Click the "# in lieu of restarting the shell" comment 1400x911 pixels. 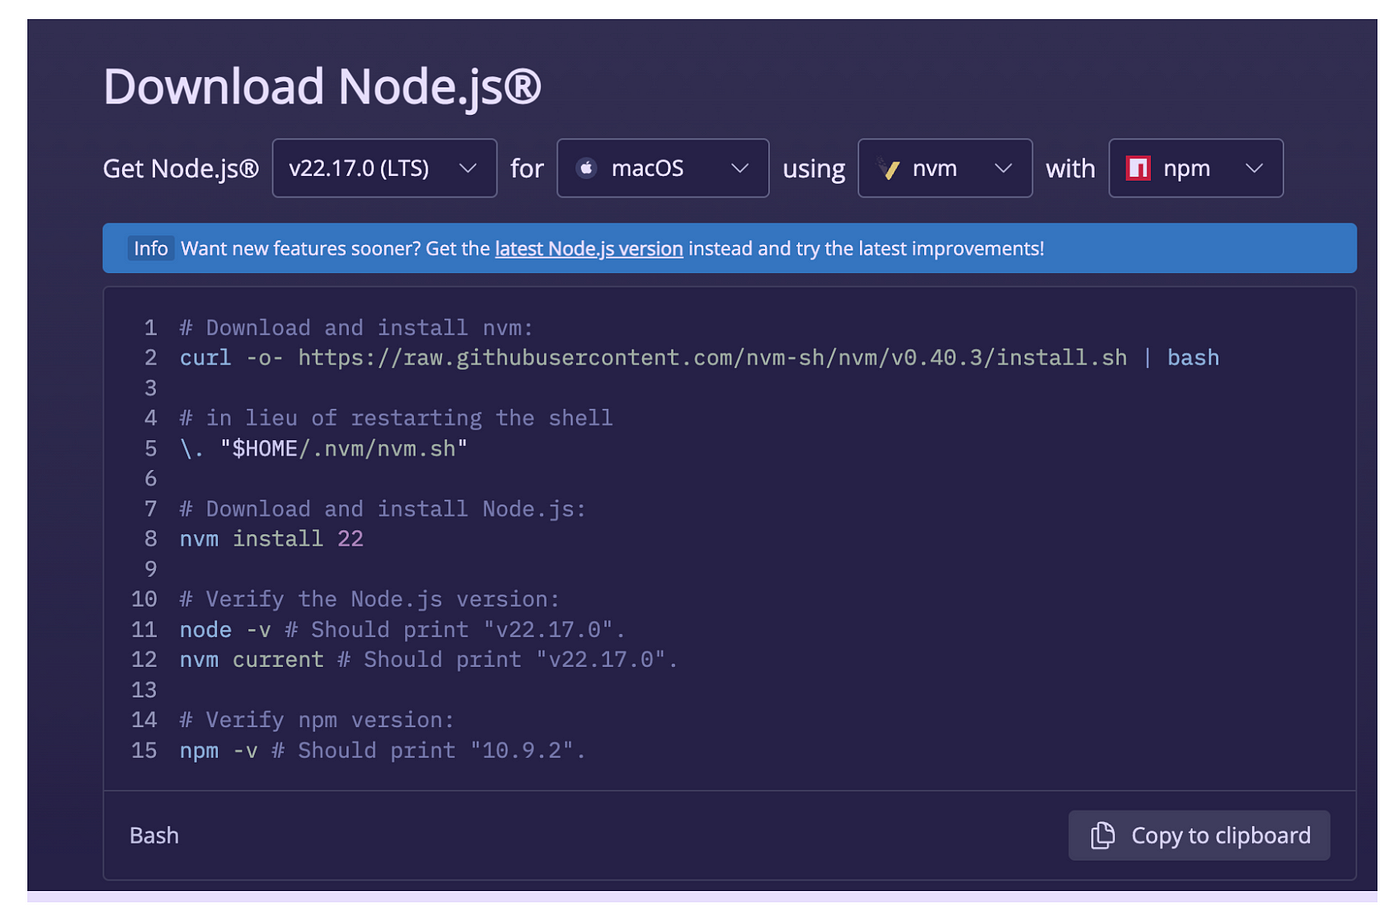pyautogui.click(x=396, y=418)
